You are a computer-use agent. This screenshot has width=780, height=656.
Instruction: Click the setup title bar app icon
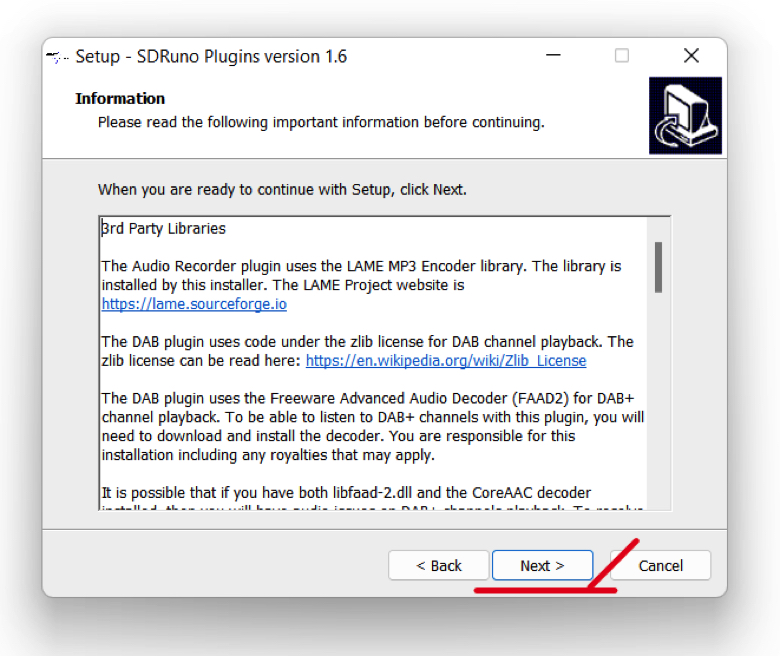point(57,57)
